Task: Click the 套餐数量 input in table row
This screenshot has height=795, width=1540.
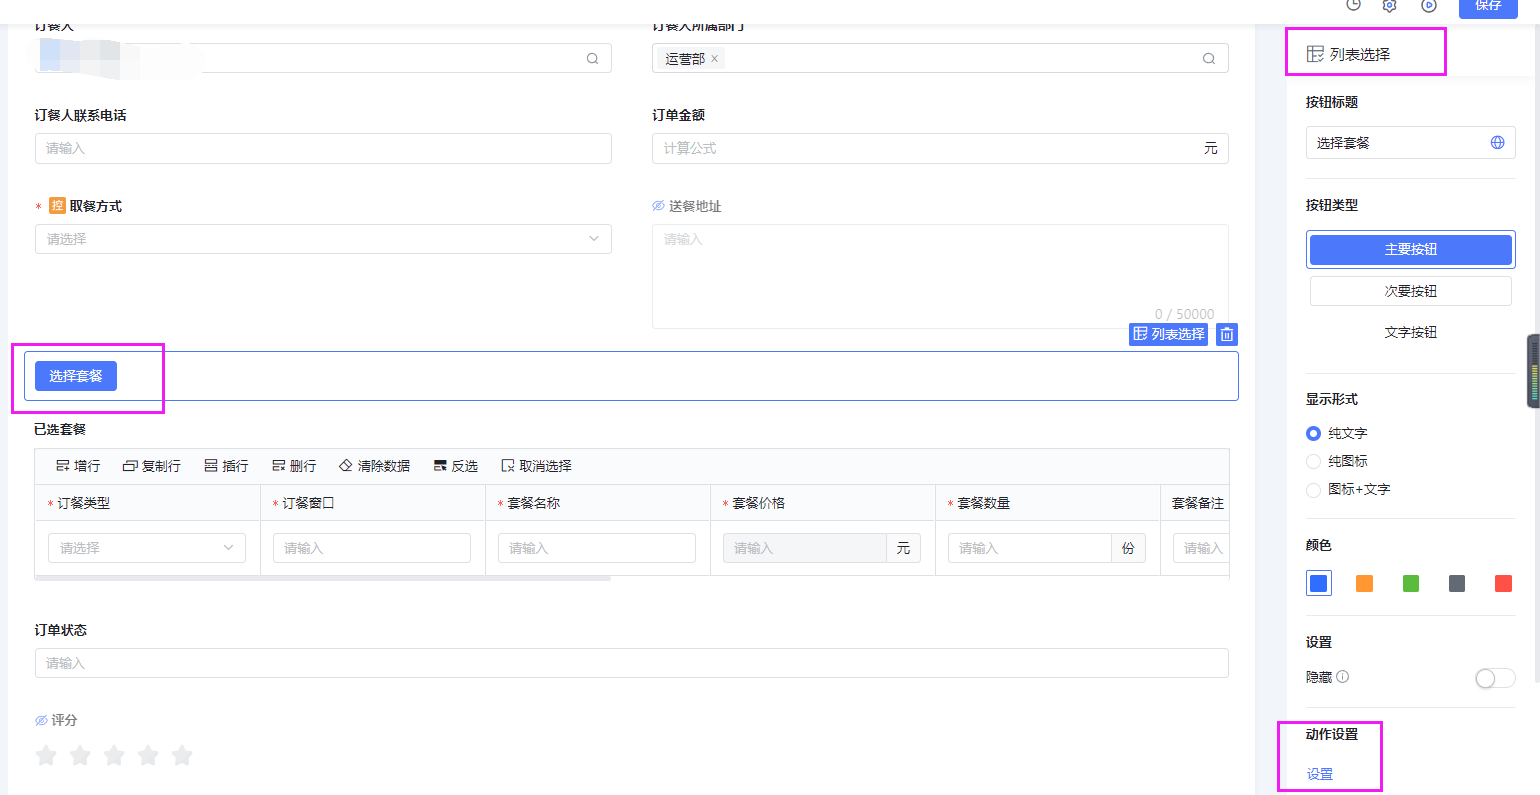Action: coord(1030,548)
